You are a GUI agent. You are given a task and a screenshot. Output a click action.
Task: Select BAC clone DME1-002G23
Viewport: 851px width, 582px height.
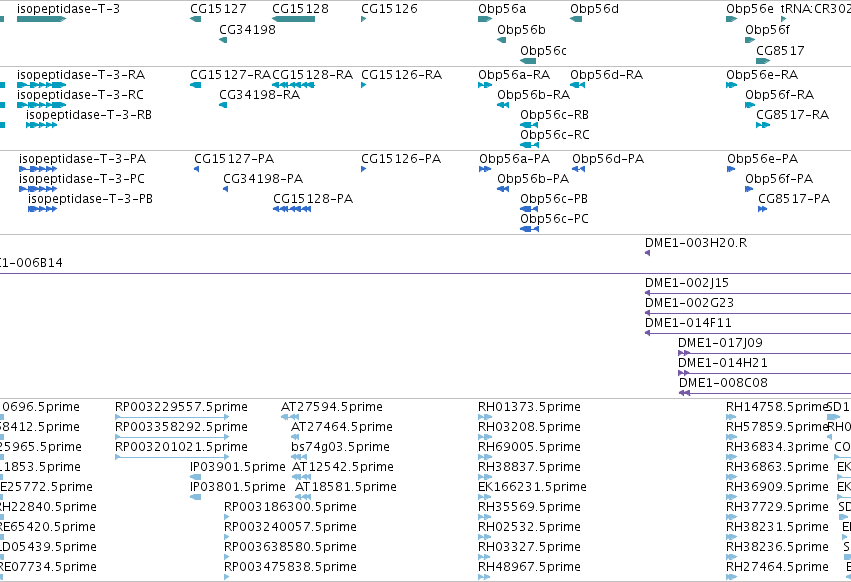pyautogui.click(x=689, y=303)
